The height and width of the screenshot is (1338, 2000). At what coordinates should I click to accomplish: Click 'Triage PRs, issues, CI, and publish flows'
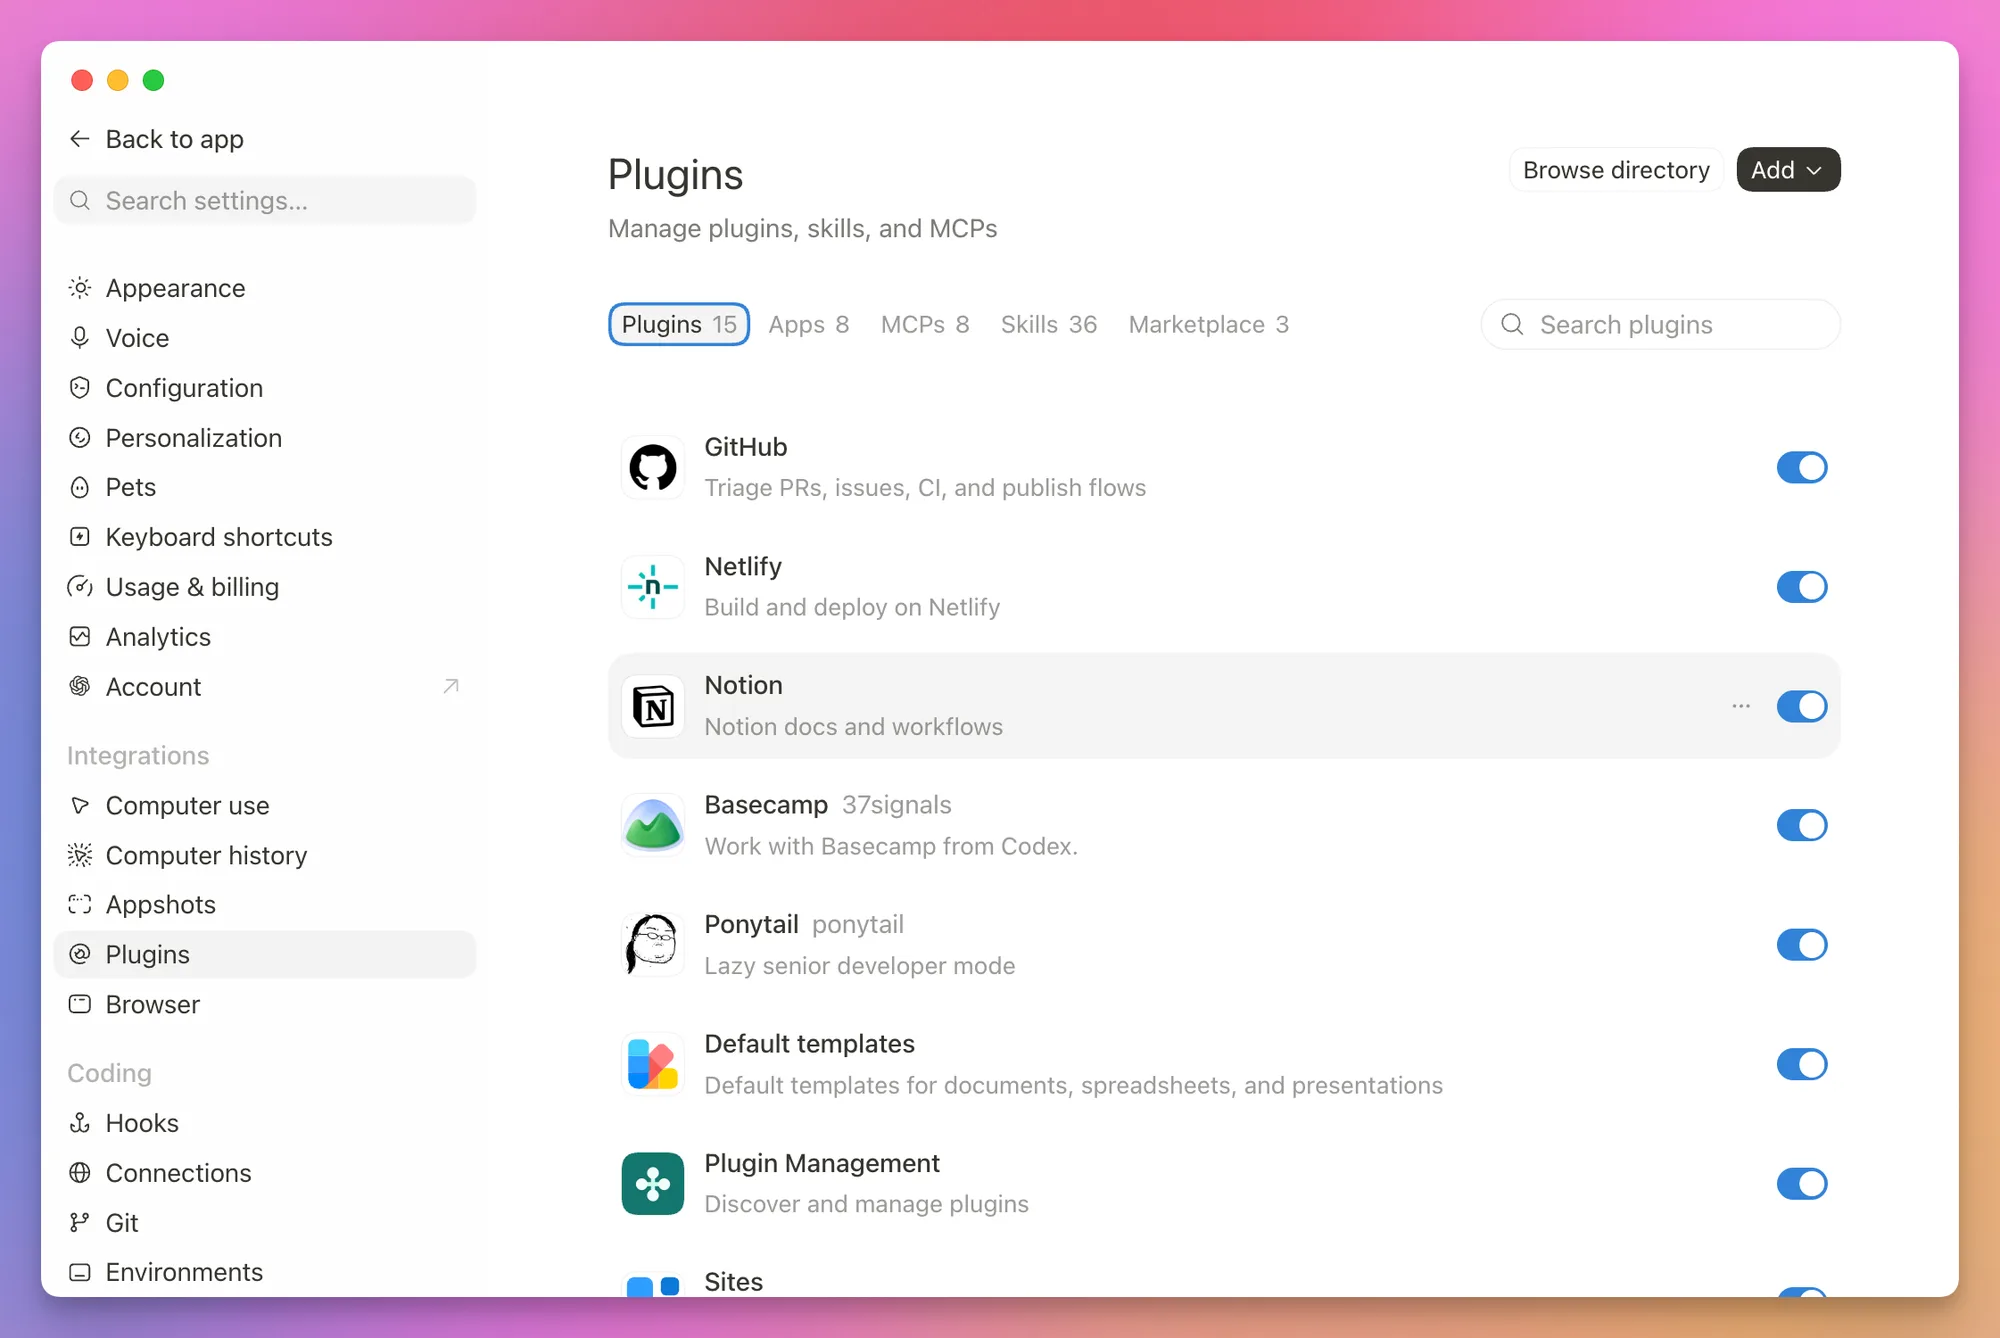pyautogui.click(x=925, y=488)
